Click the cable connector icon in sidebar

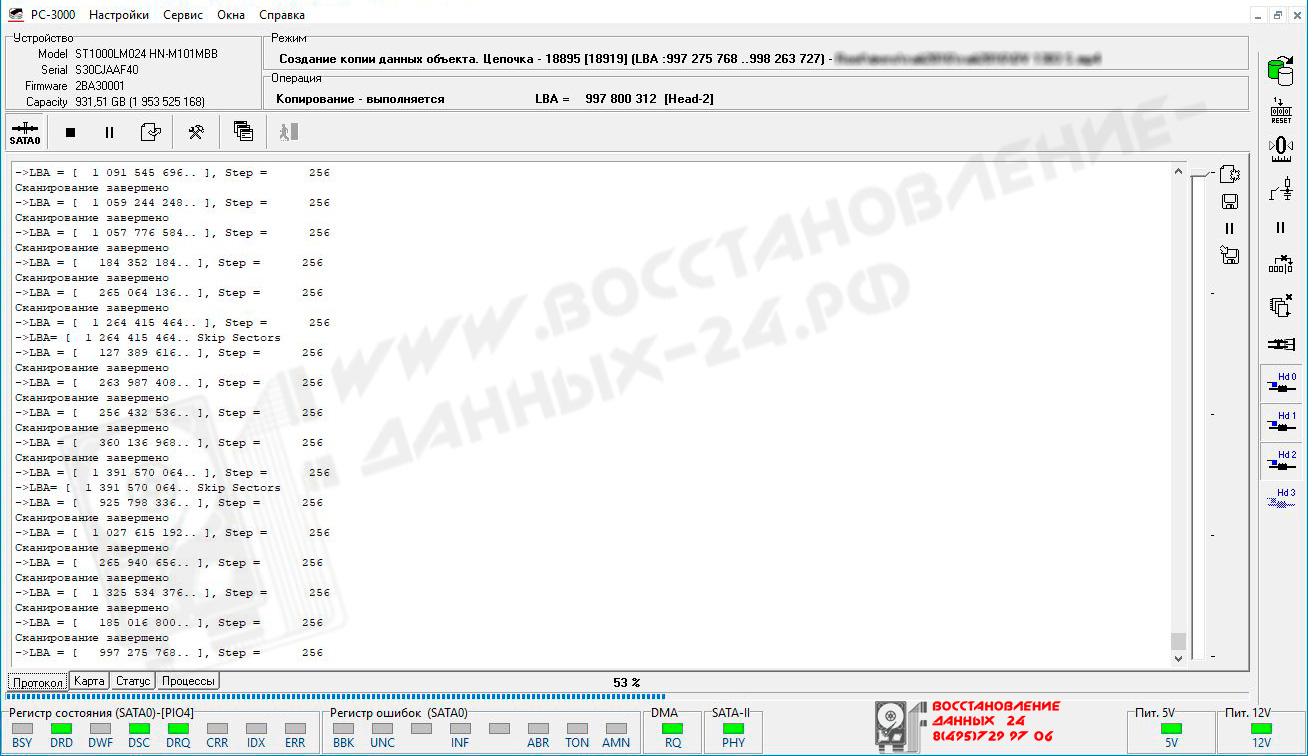point(1280,344)
